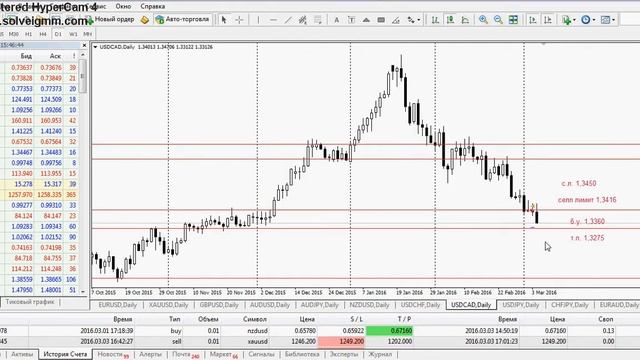The height and width of the screenshot is (360, 640).
Task: Select Market Watch row with bid 1257.970
Action: pyautogui.click(x=40, y=195)
